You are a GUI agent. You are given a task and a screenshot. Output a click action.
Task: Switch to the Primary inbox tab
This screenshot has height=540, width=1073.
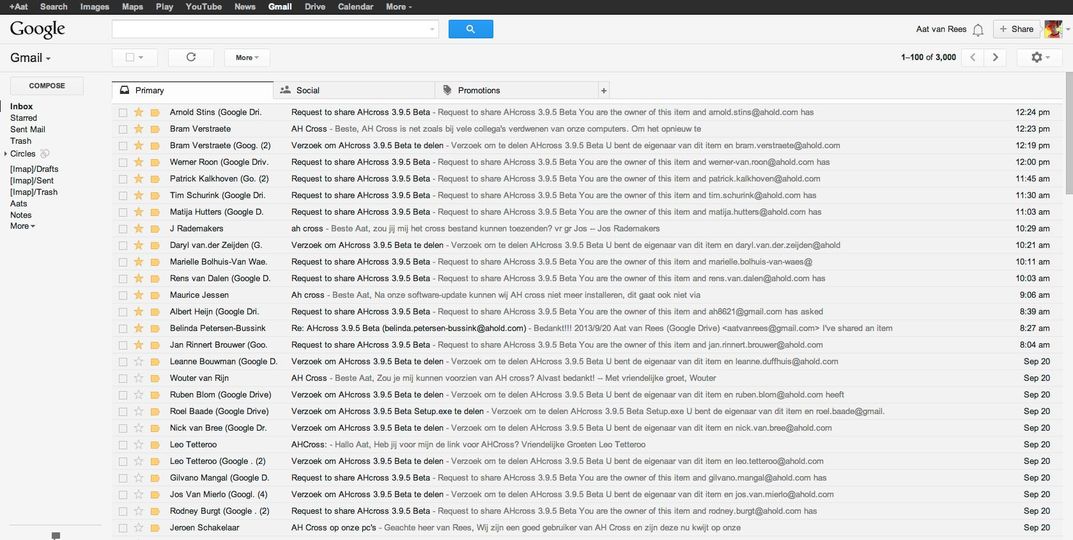(x=192, y=90)
